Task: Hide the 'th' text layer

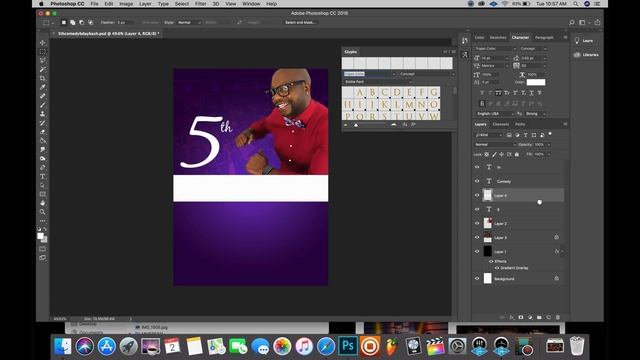Action: (x=477, y=167)
